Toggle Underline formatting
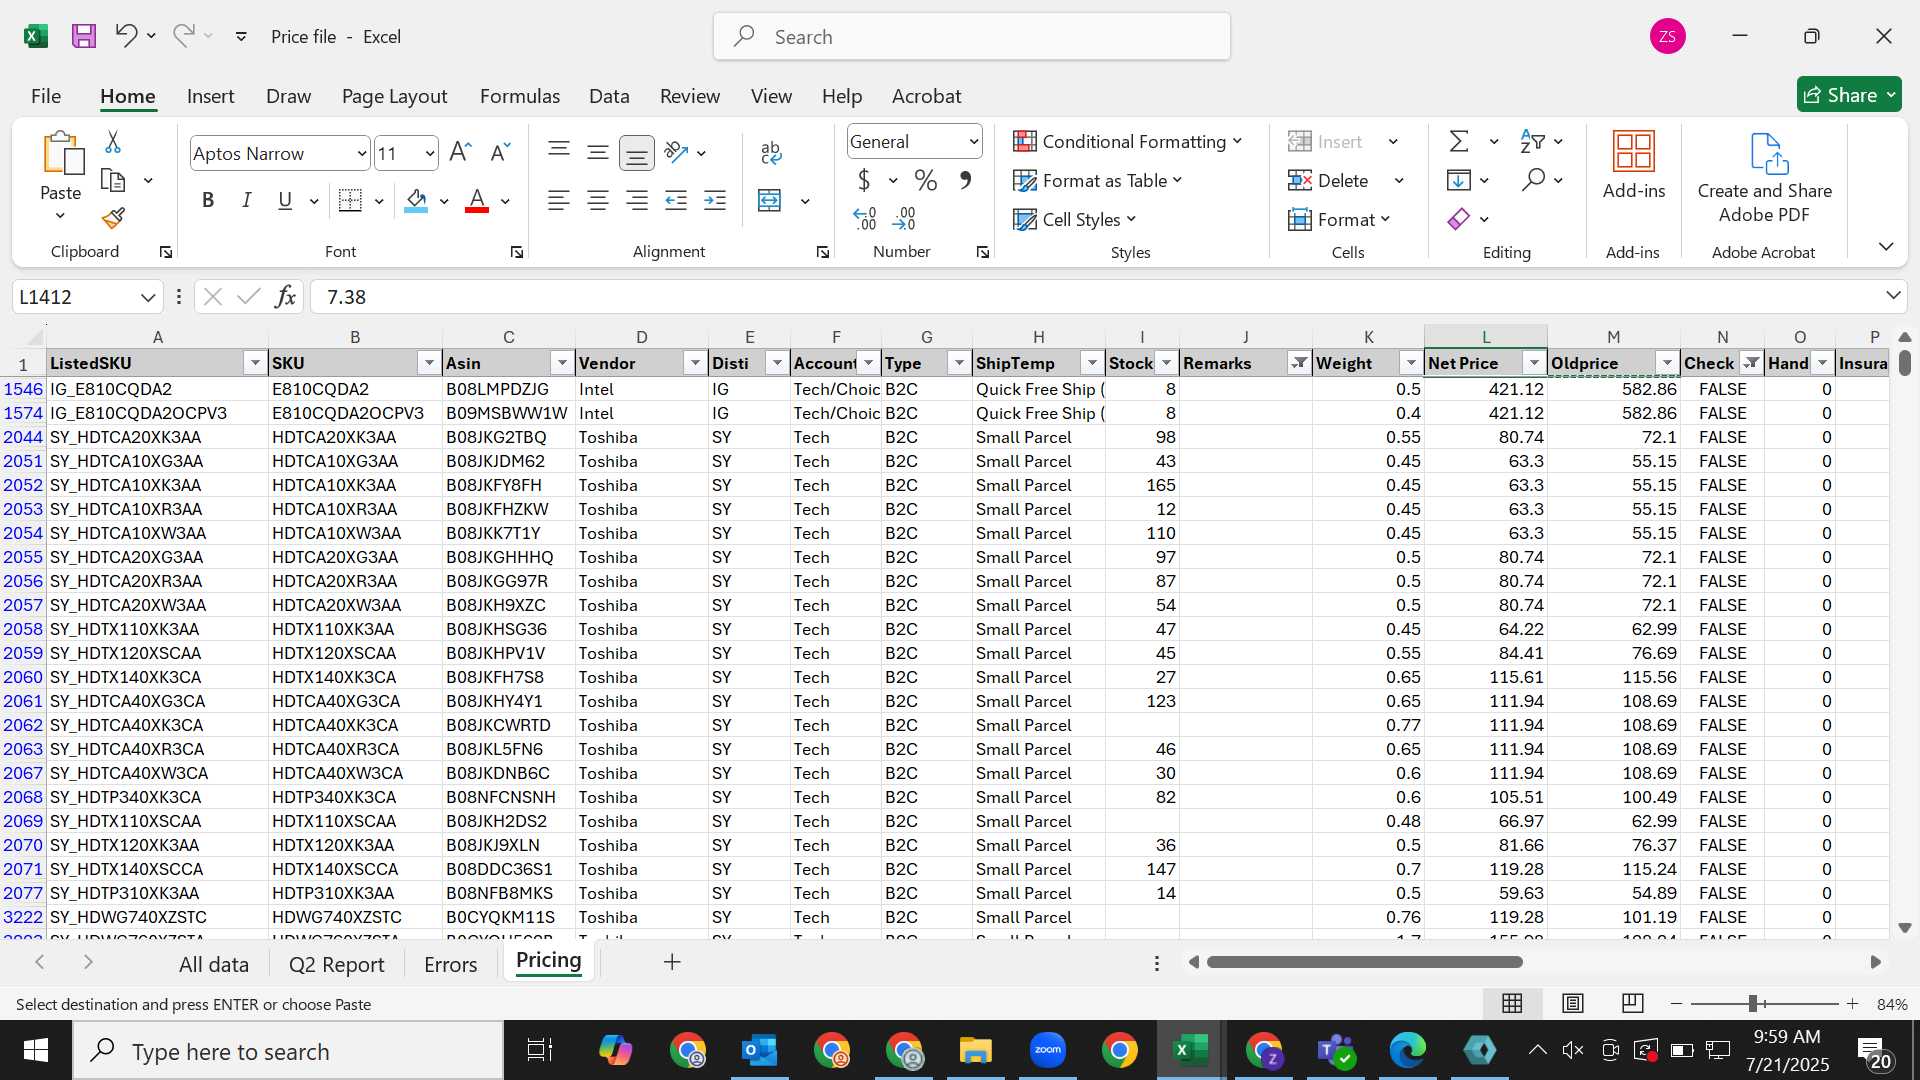Screen dimensions: 1920x1080 pyautogui.click(x=285, y=201)
